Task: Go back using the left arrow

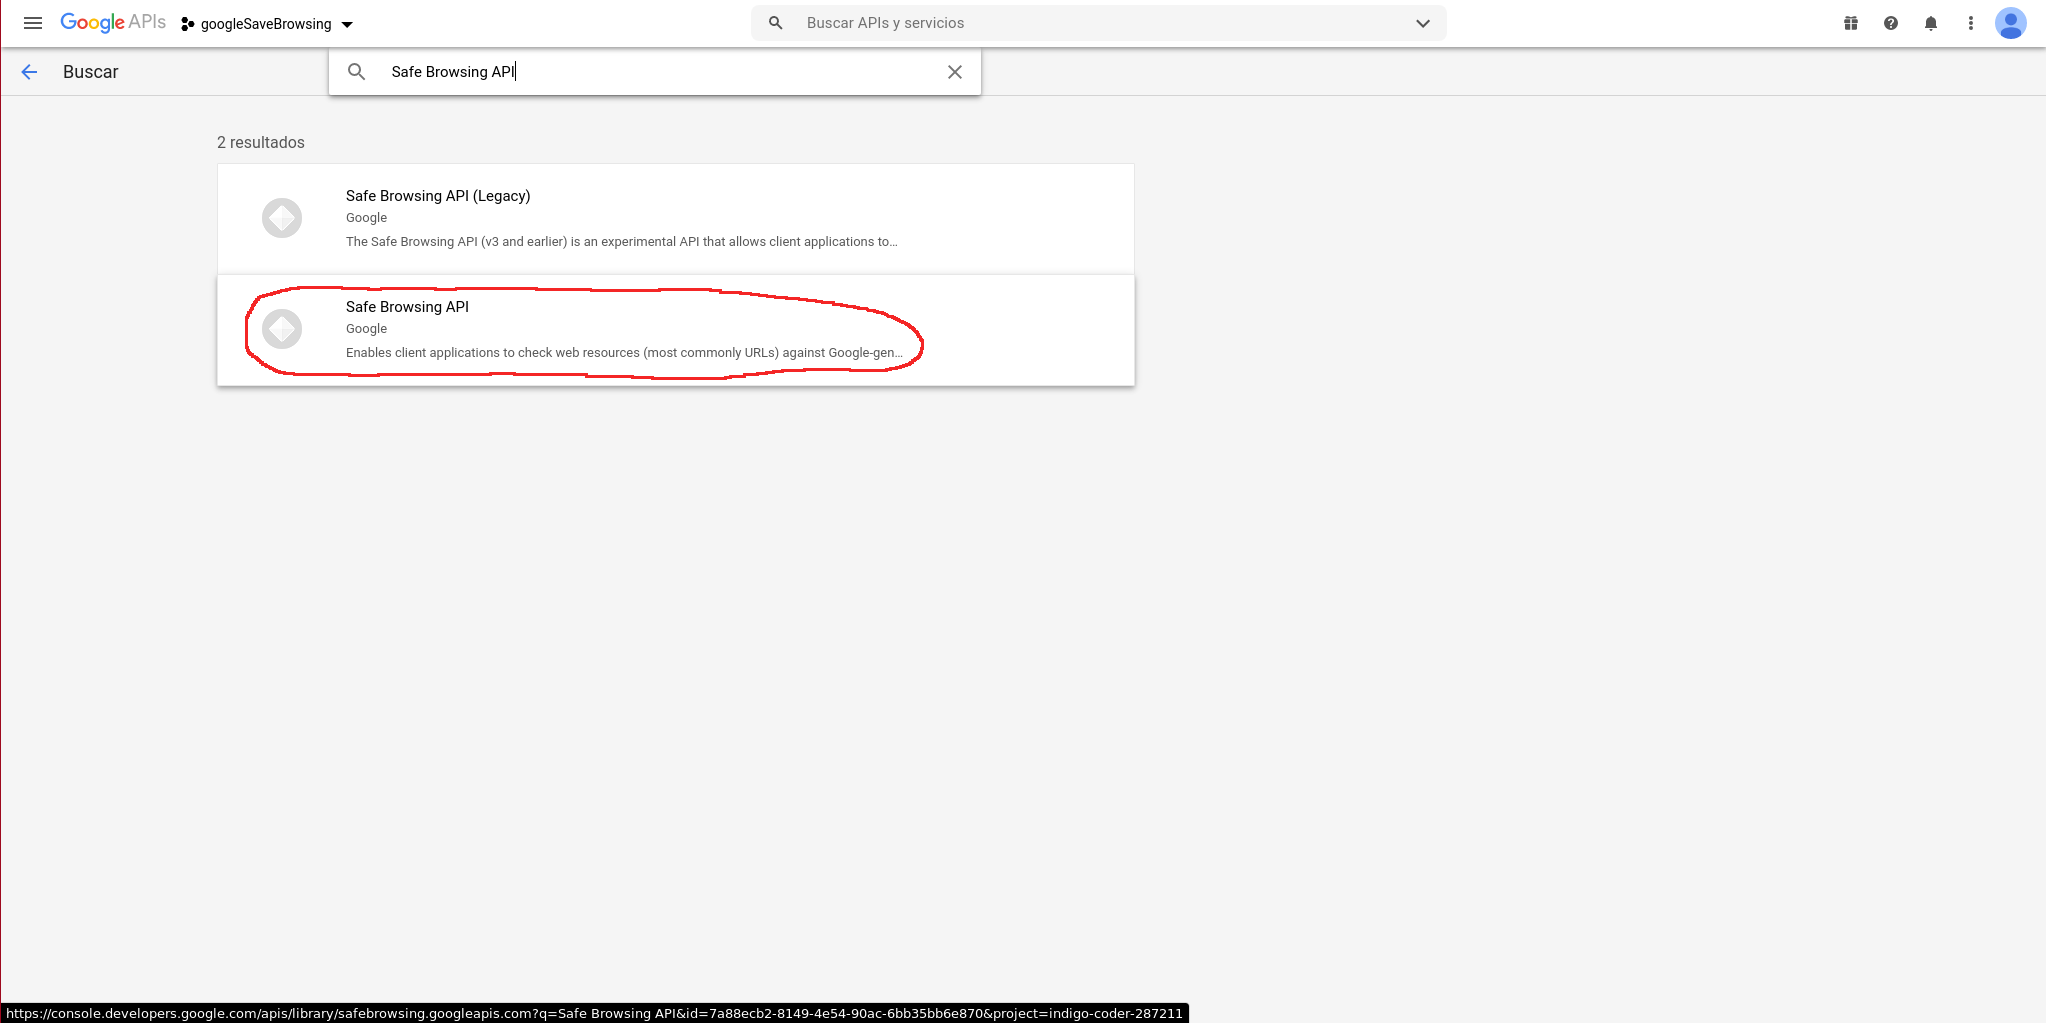Action: tap(29, 72)
